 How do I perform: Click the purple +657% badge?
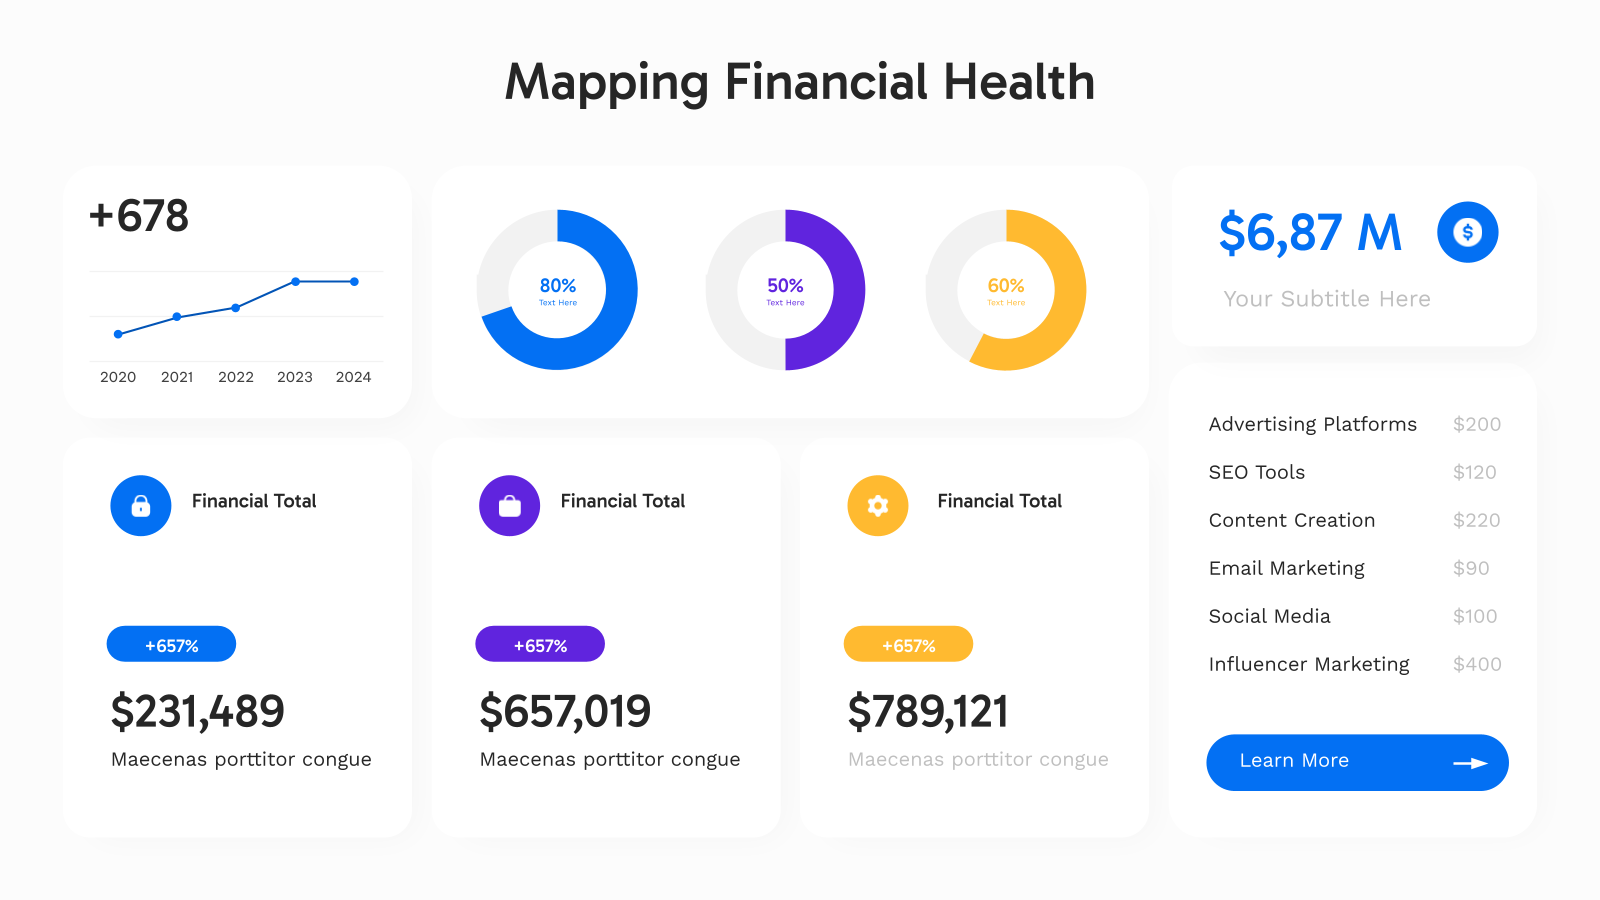point(540,644)
